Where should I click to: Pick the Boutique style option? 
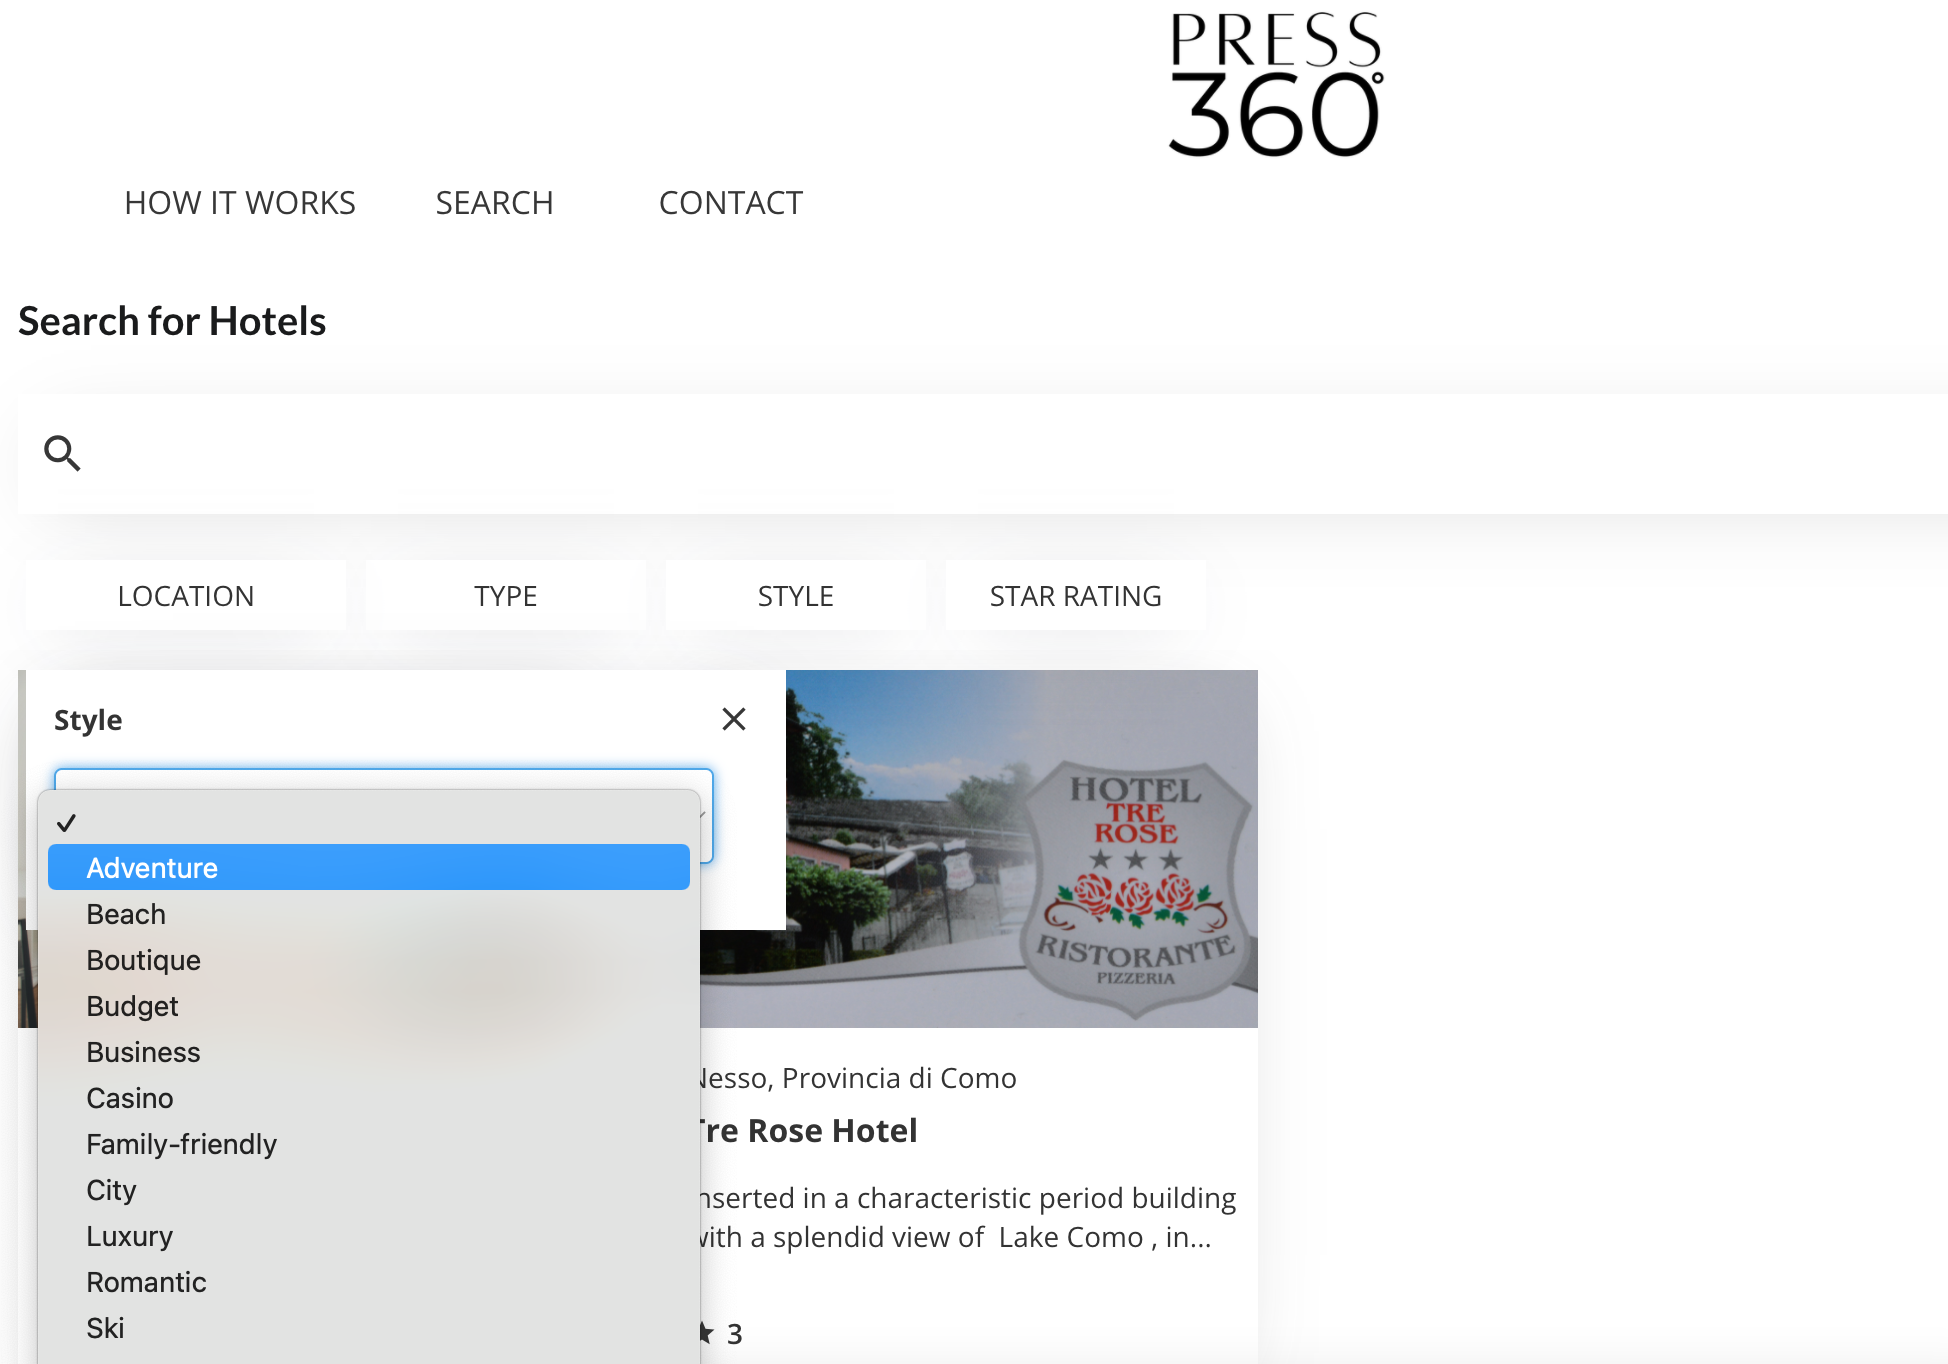(x=369, y=960)
